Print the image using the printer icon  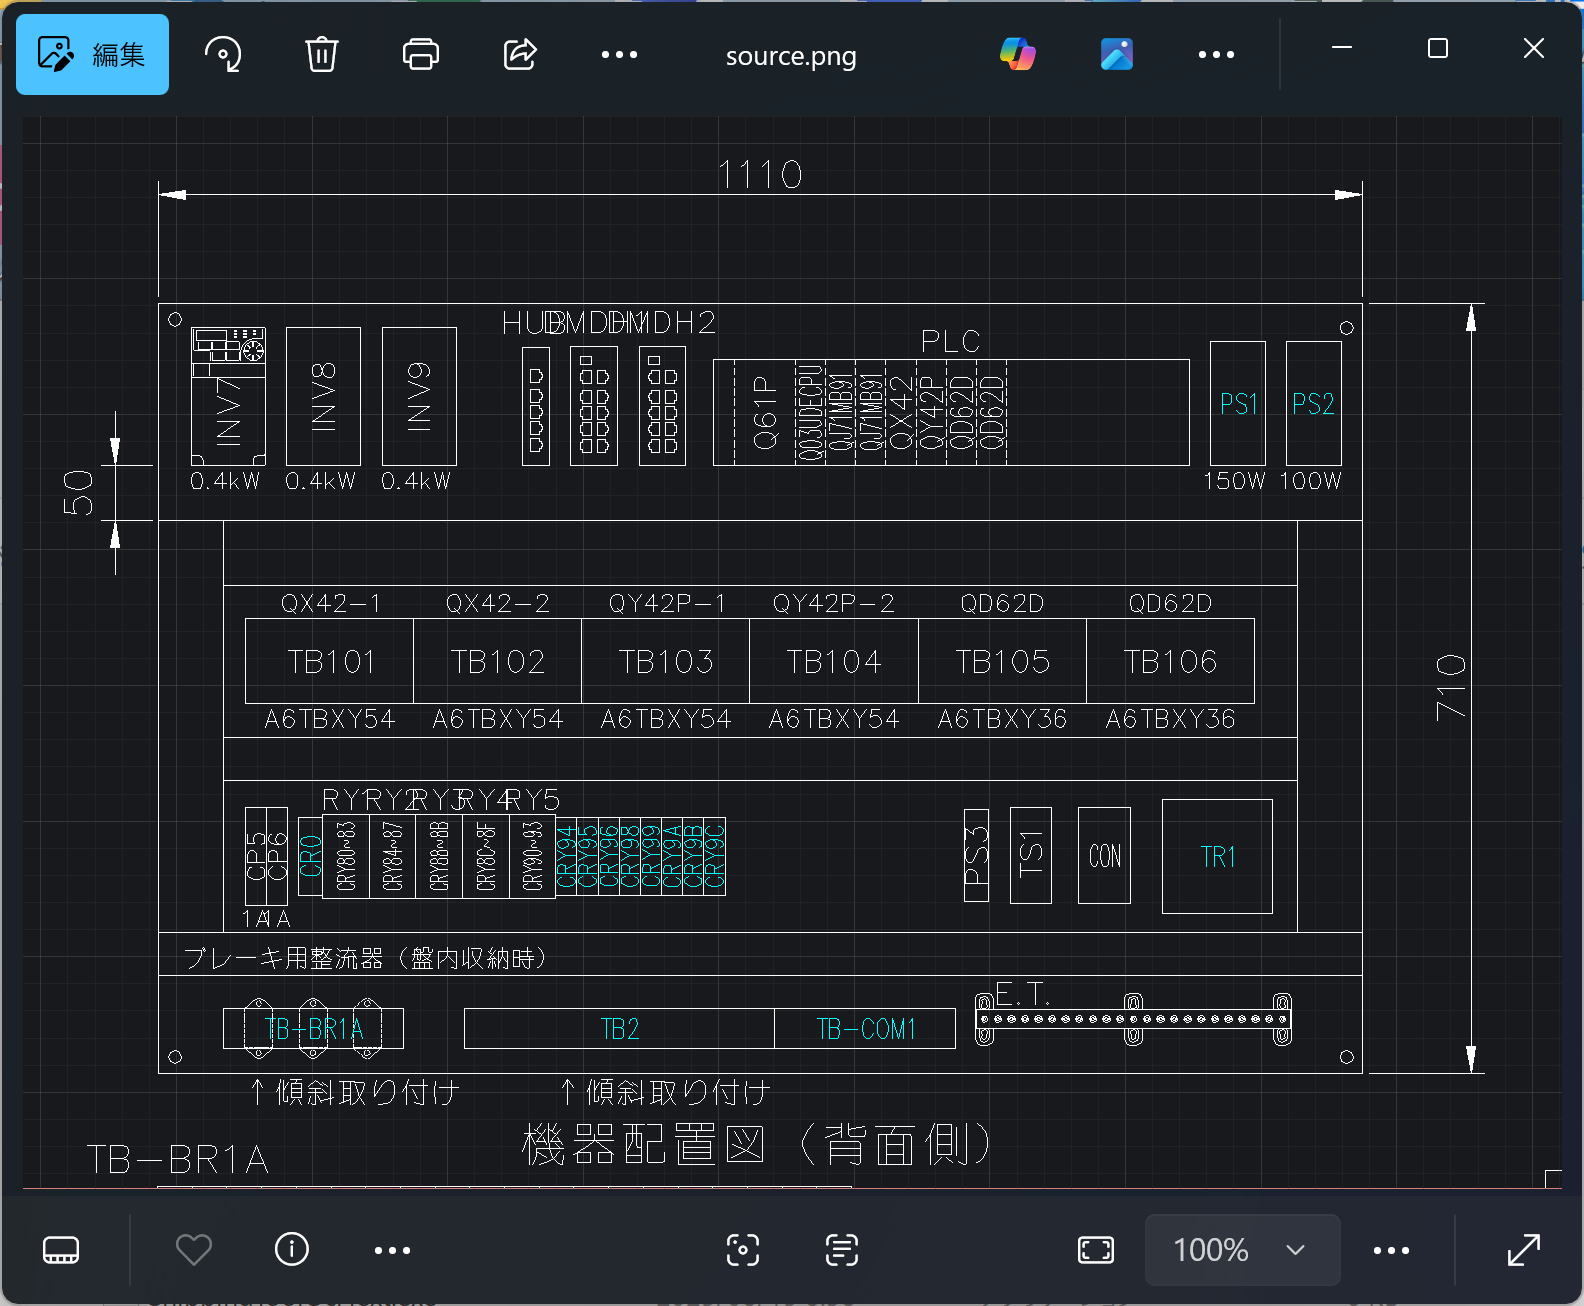coord(420,55)
